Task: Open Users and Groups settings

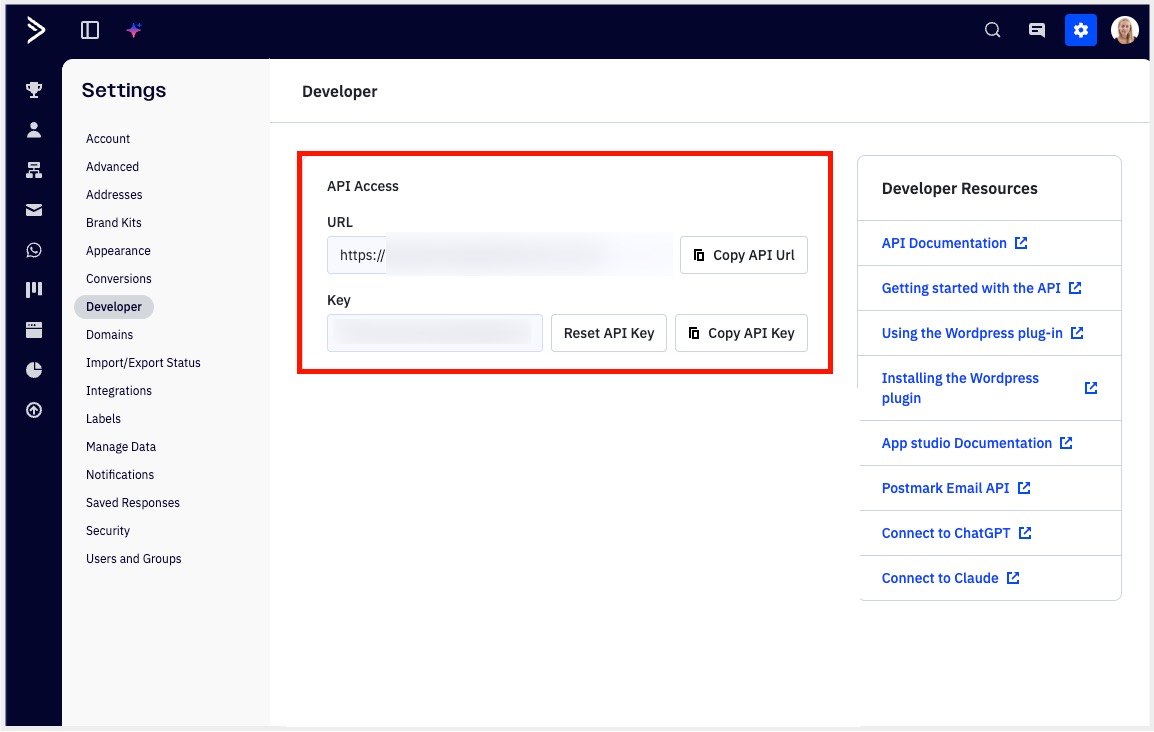Action: 133,559
